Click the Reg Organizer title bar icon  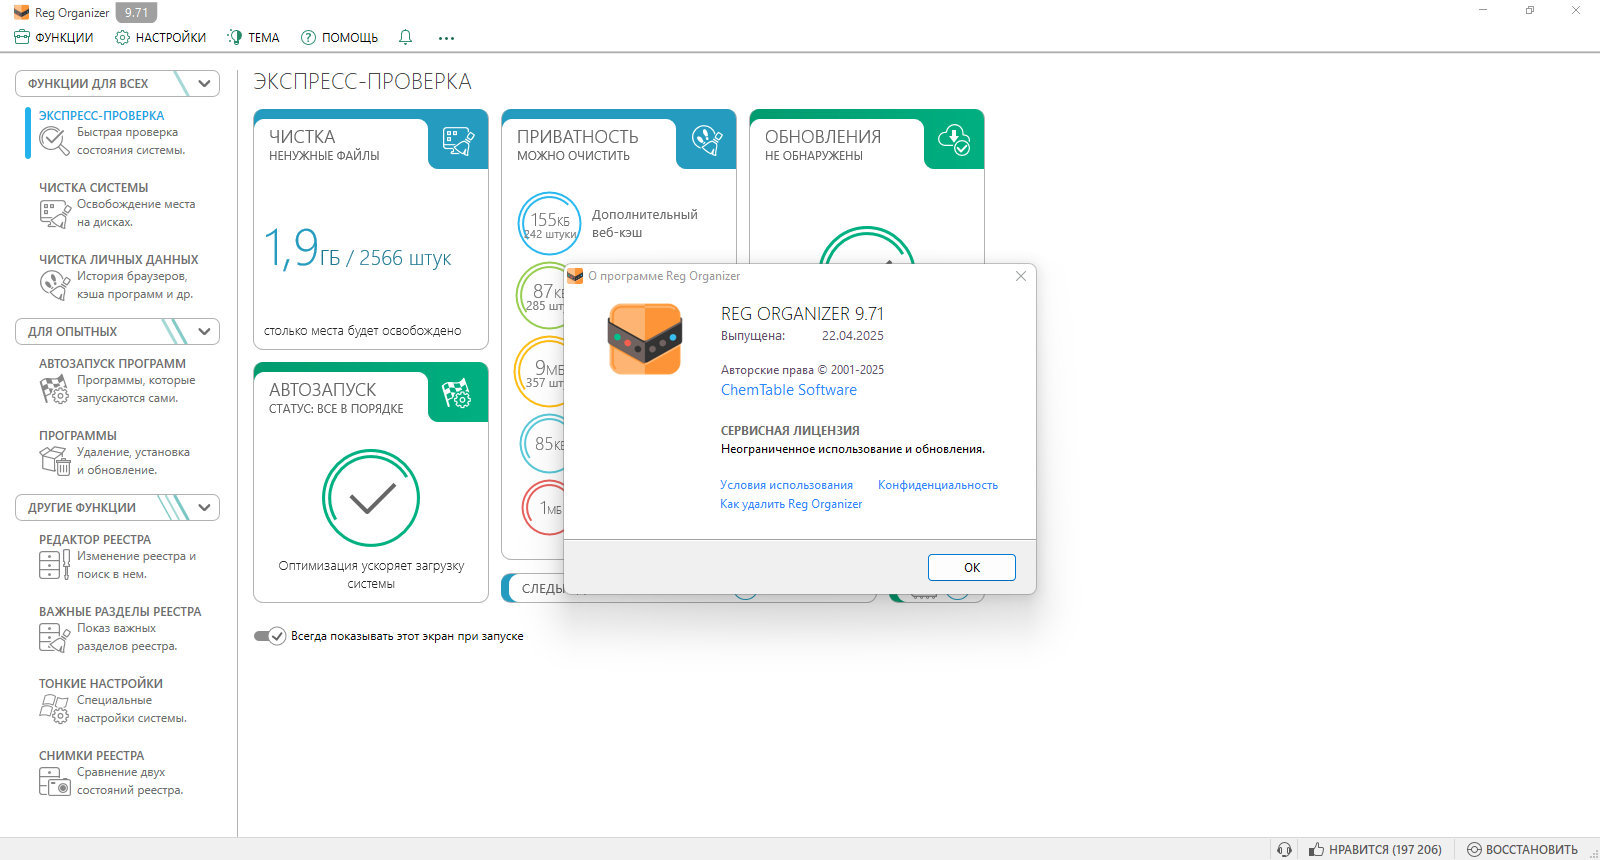(21, 13)
